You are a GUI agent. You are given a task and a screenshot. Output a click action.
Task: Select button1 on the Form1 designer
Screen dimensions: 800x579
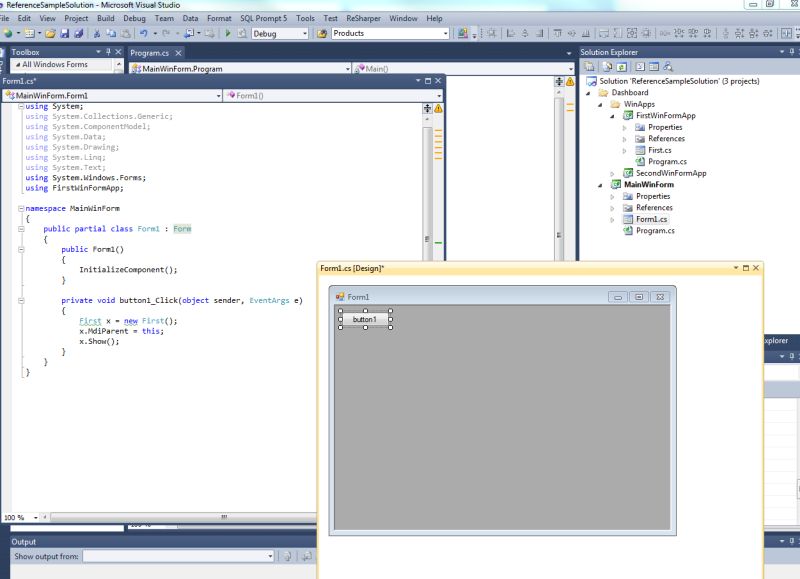point(365,319)
